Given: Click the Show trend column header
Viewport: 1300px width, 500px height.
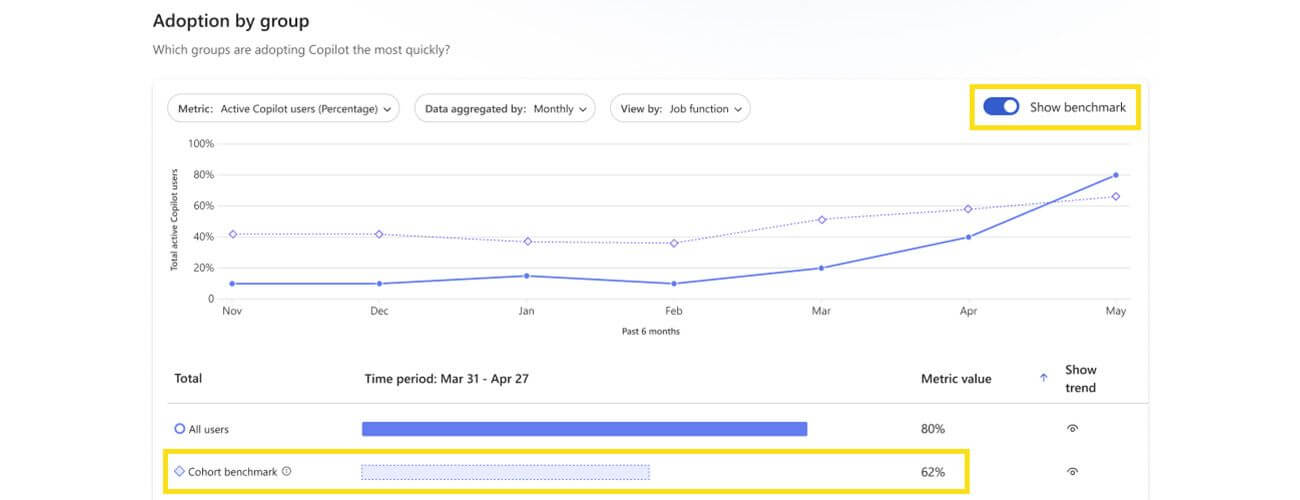Looking at the screenshot, I should point(1080,379).
